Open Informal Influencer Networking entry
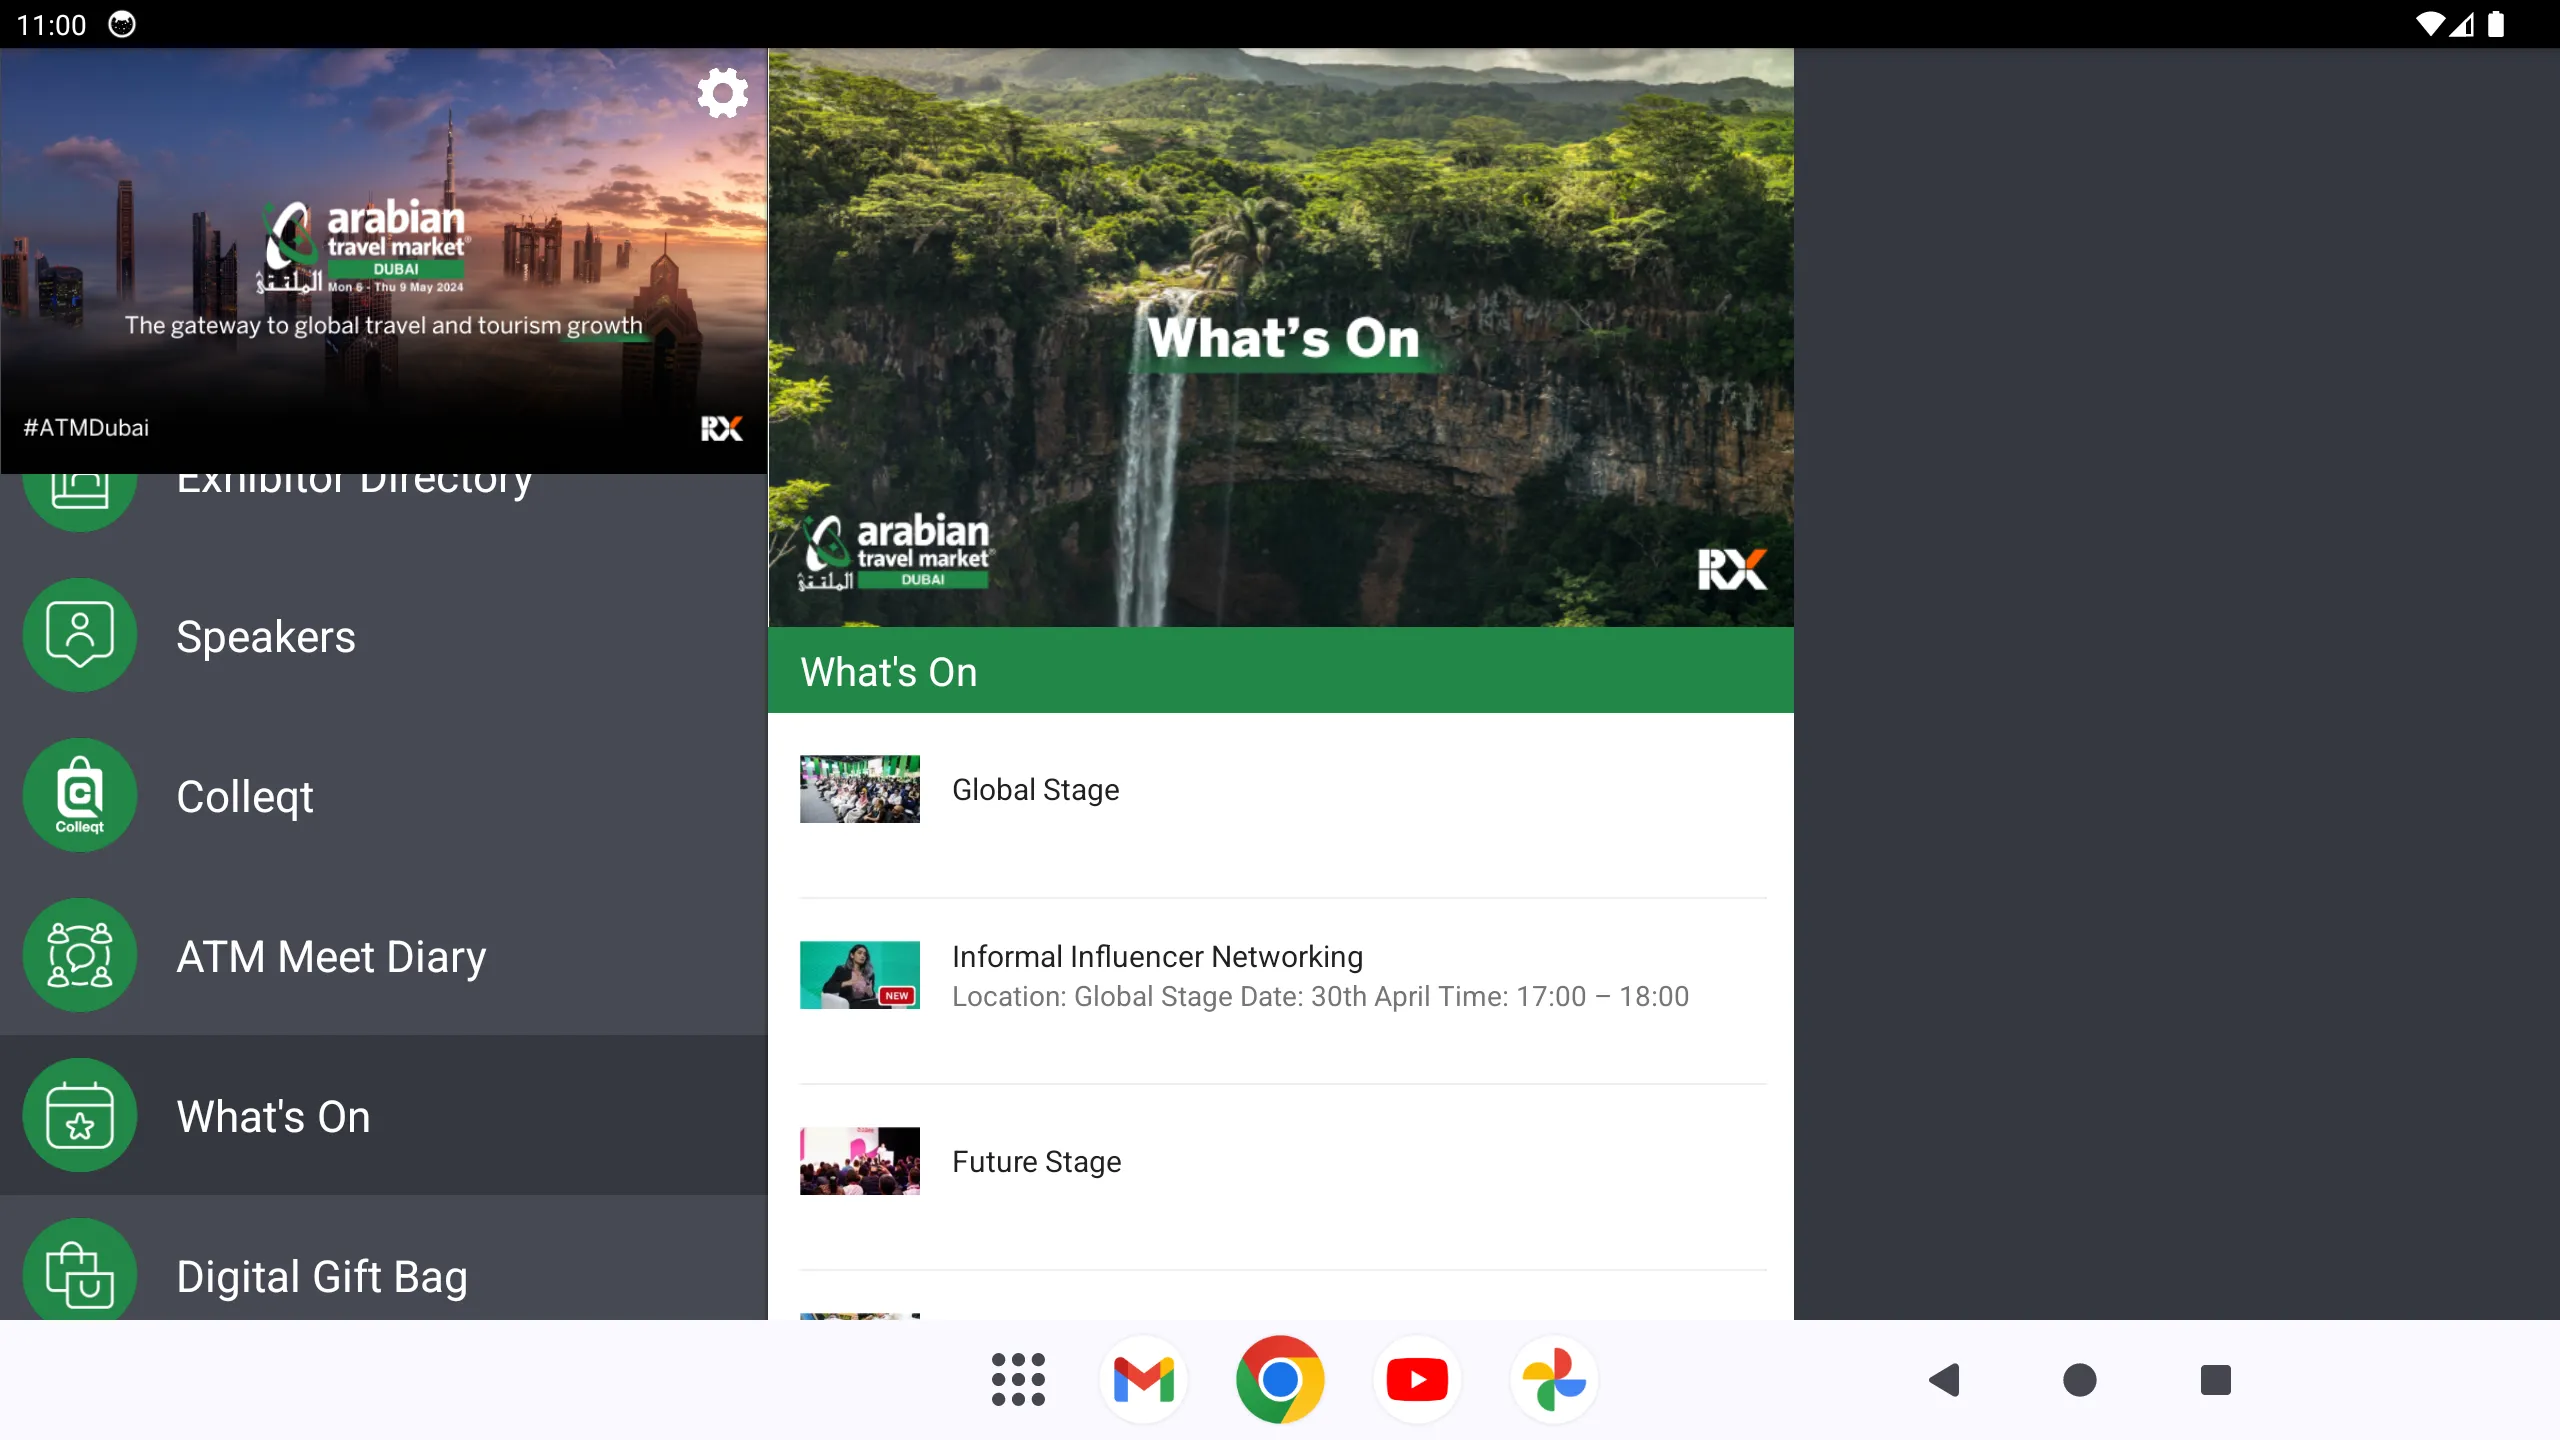Screen dimensions: 2560x1440 [1283, 991]
